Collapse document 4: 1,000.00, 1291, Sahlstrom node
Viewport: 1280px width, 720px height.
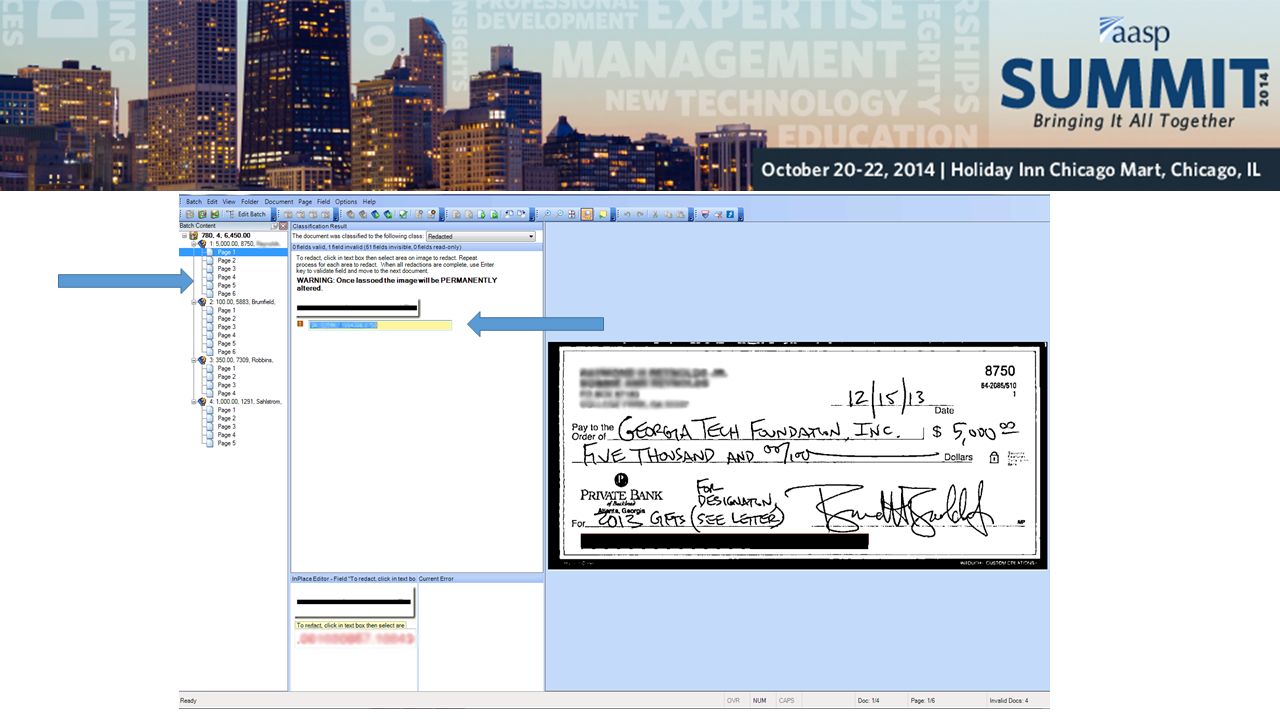point(194,401)
